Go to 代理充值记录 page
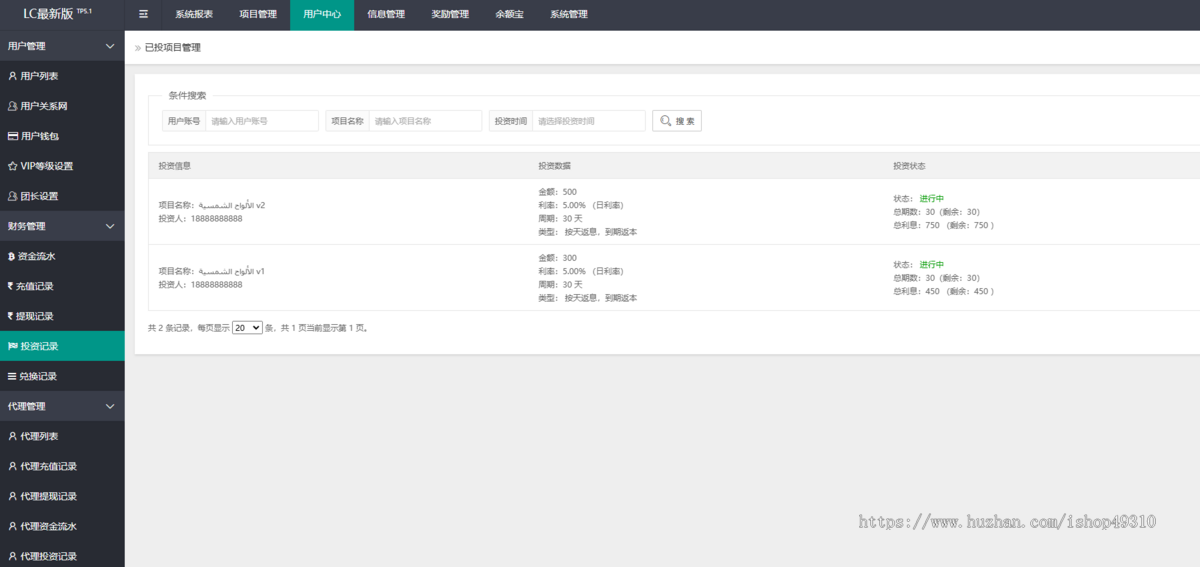The width and height of the screenshot is (1200, 567). 62,466
